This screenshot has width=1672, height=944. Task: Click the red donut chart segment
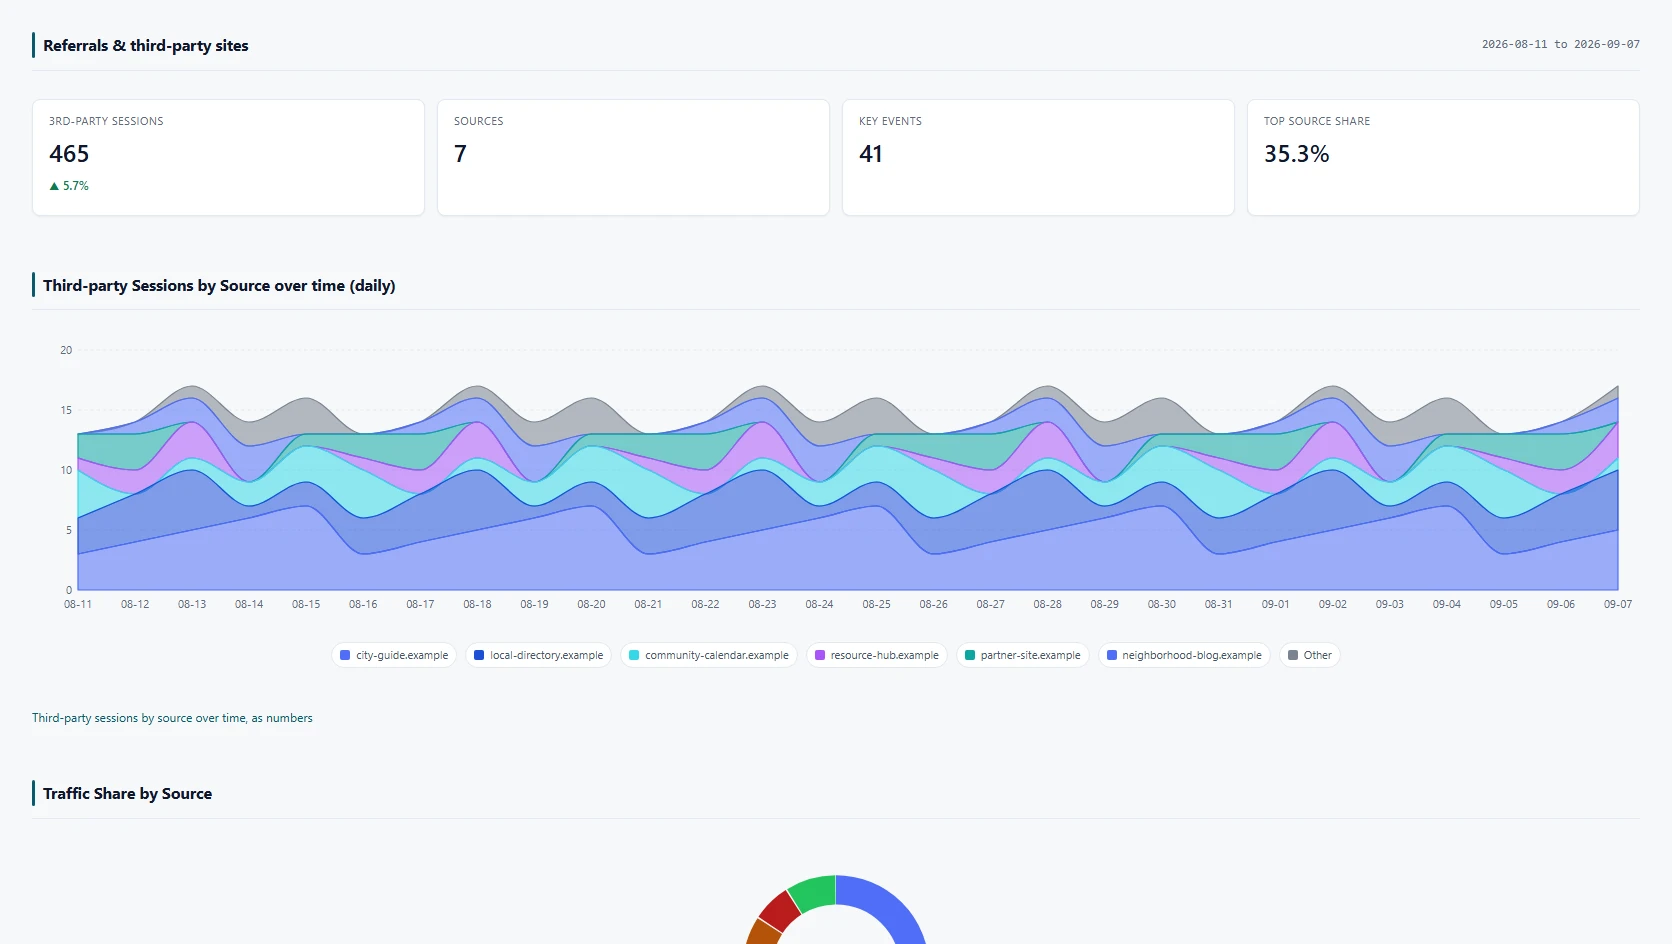pos(781,909)
